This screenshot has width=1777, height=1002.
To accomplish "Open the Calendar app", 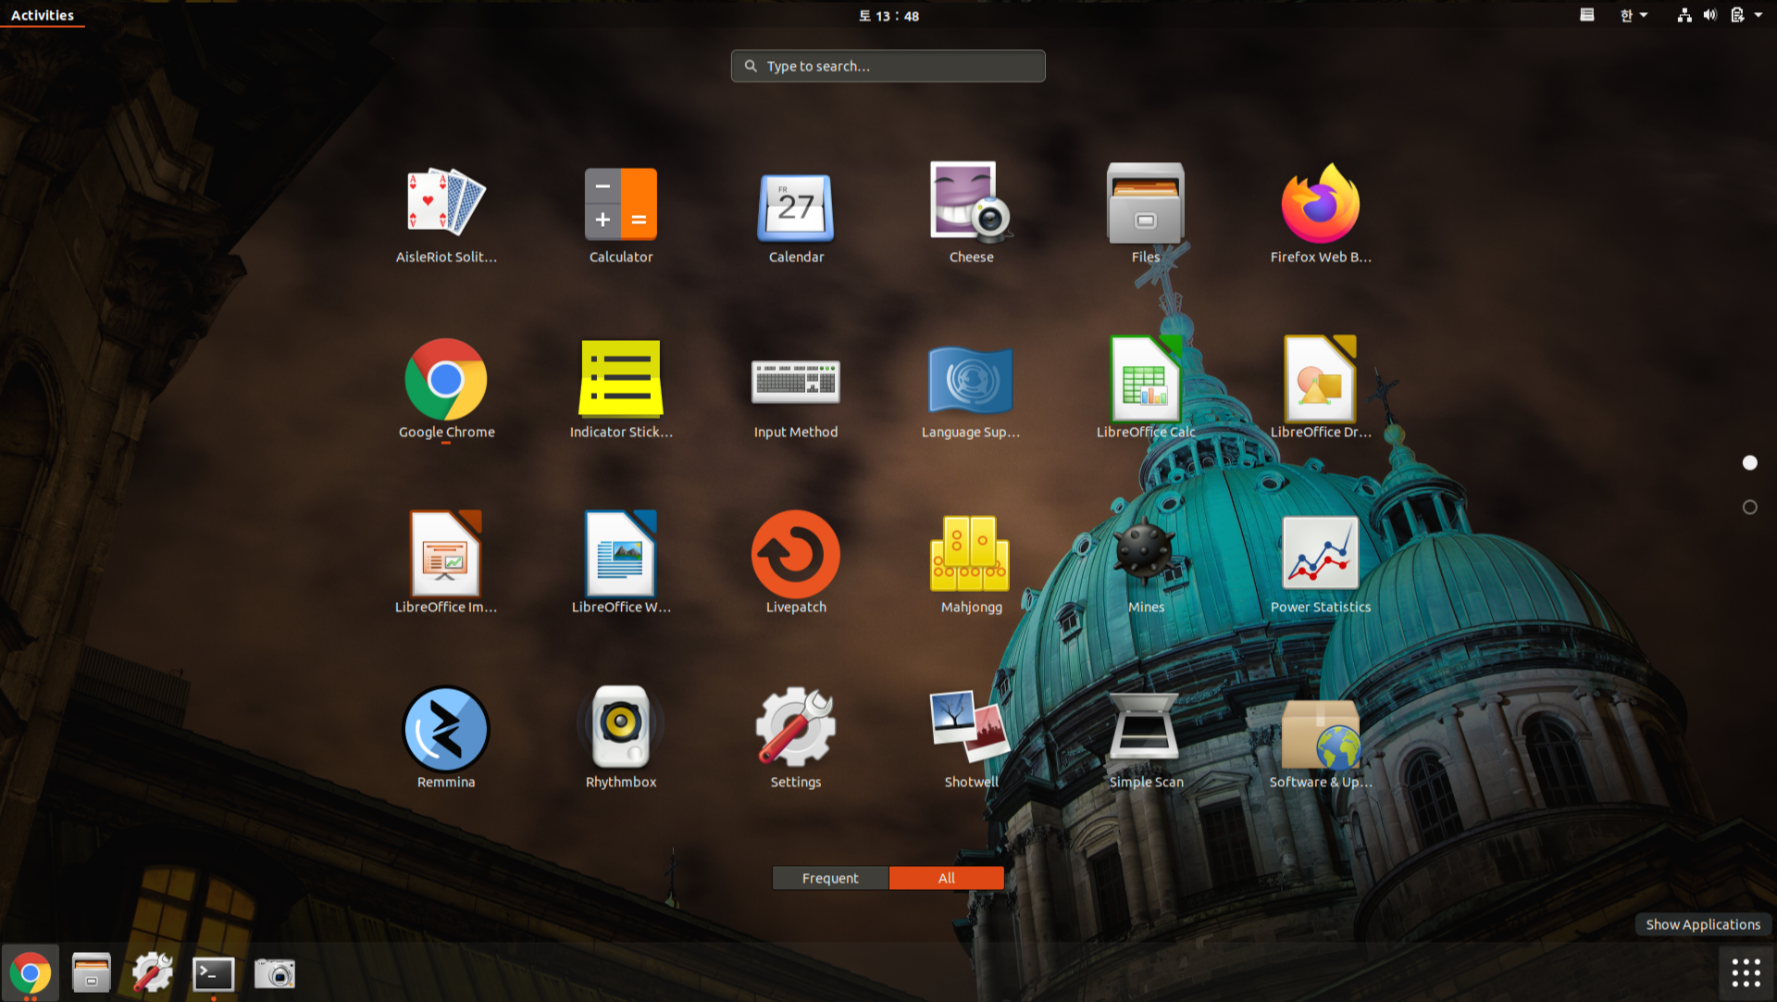I will coord(796,214).
